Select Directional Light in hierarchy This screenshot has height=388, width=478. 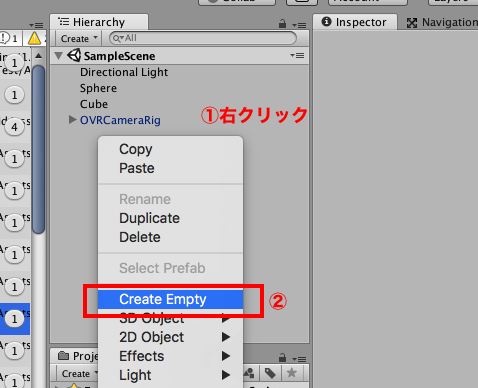coord(124,72)
